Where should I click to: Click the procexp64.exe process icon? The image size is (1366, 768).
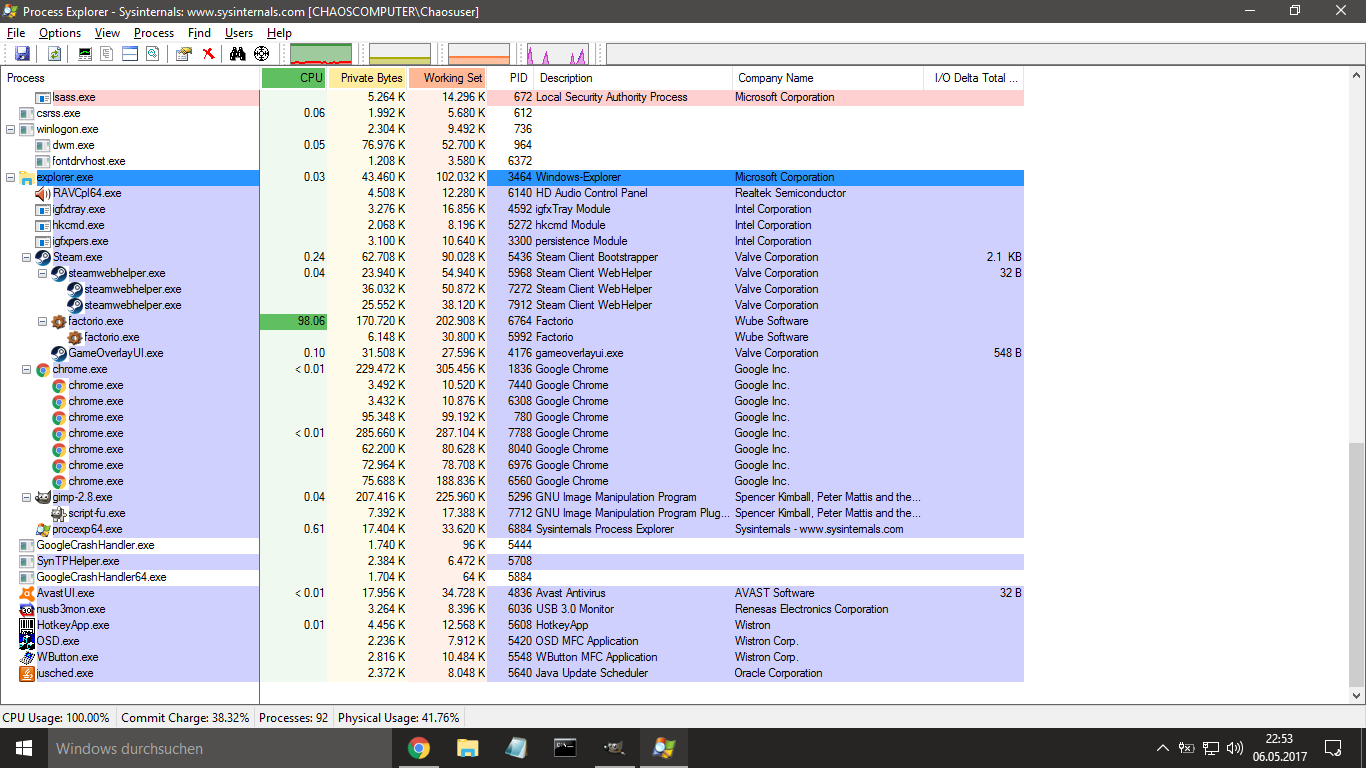coord(43,529)
